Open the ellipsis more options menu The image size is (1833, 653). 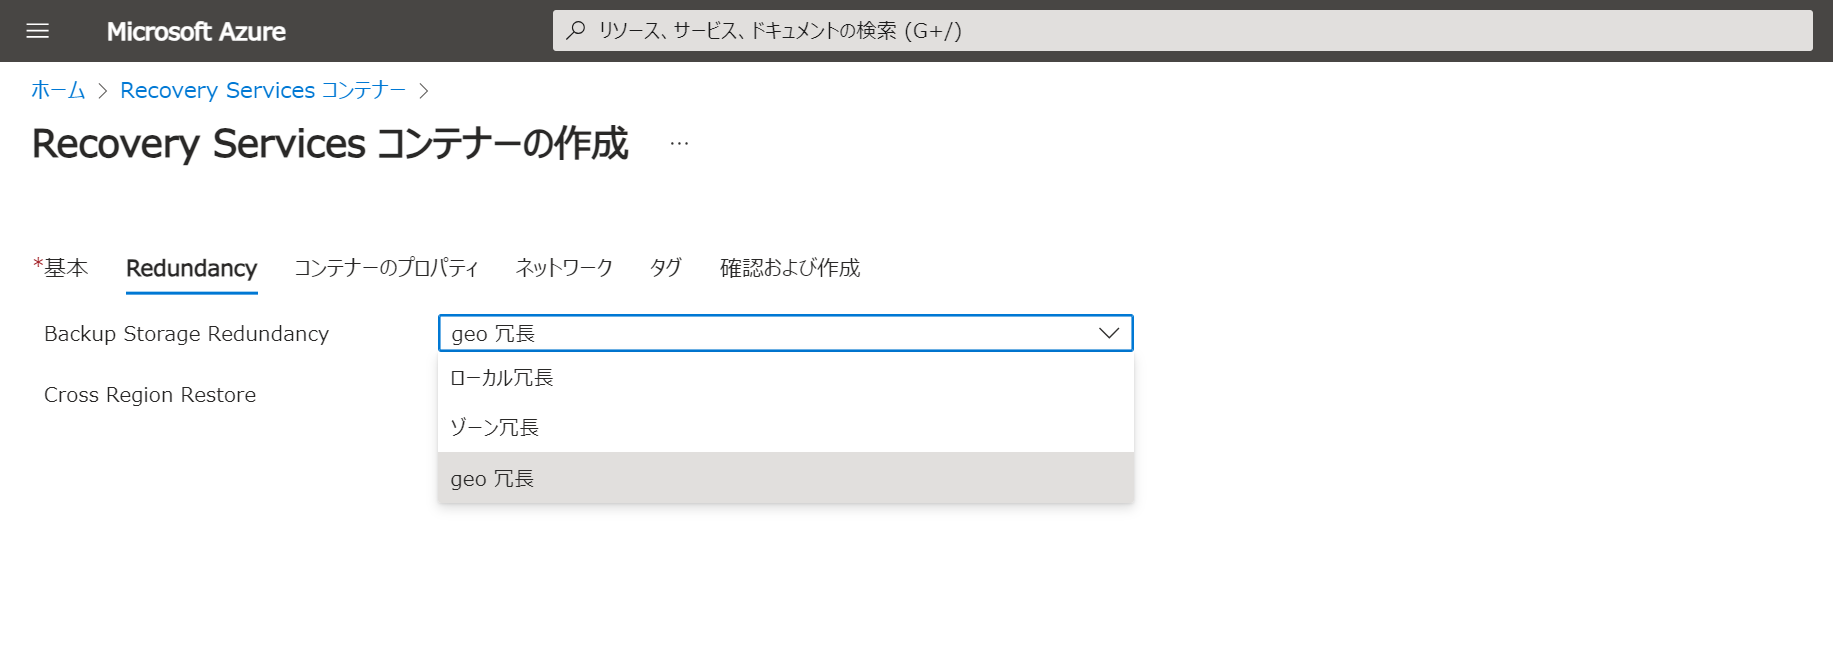point(679,144)
